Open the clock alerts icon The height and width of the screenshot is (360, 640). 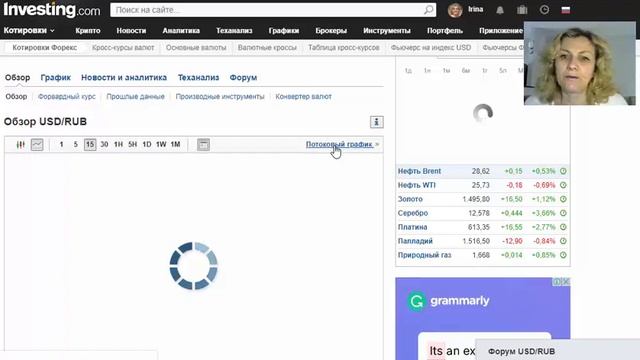tap(544, 10)
